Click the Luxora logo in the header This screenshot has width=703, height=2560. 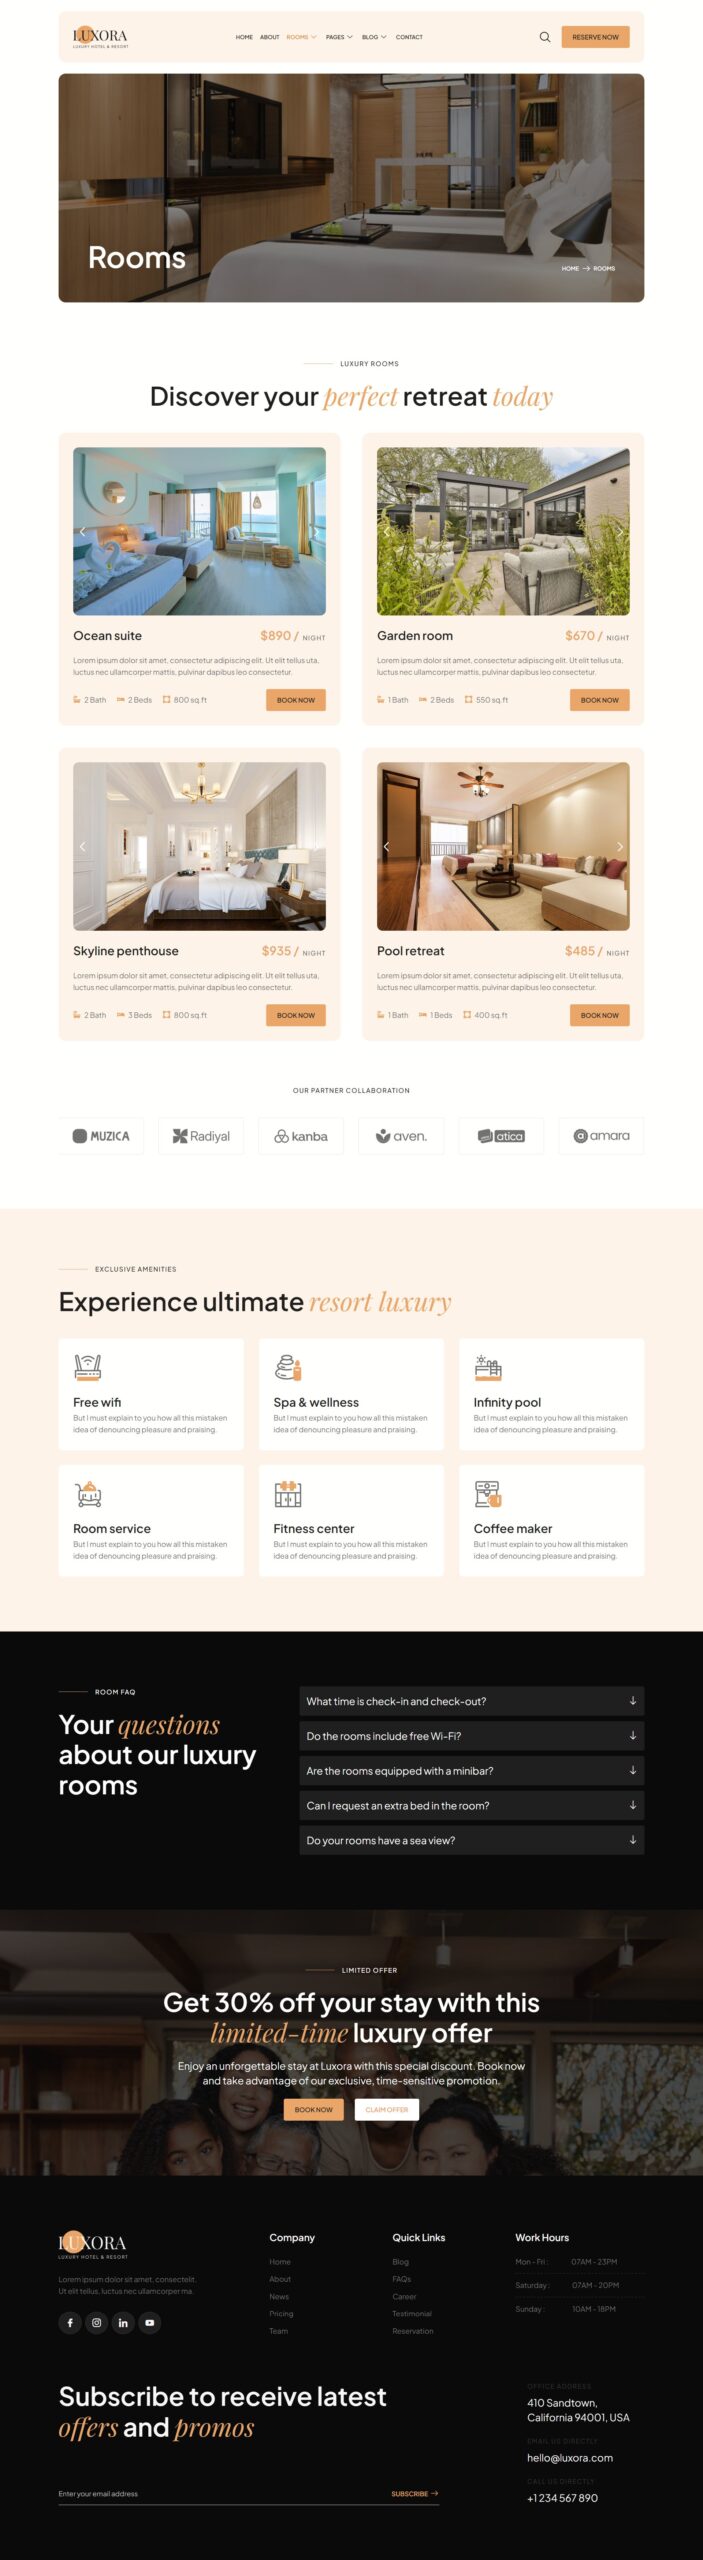[100, 37]
